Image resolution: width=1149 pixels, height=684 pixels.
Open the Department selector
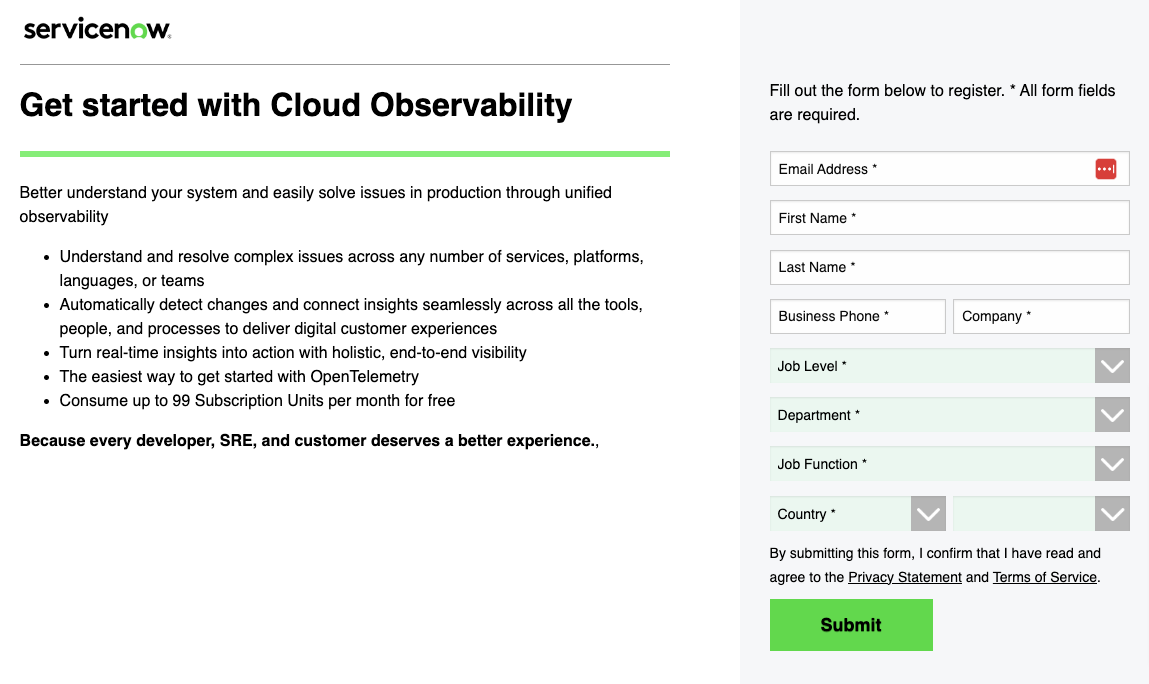[x=930, y=414]
